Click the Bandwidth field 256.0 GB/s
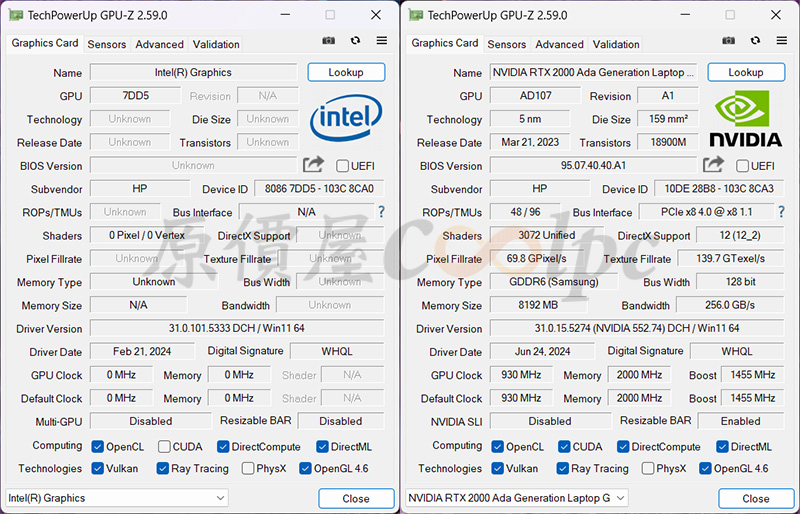Viewport: 800px width, 514px height. coord(730,305)
